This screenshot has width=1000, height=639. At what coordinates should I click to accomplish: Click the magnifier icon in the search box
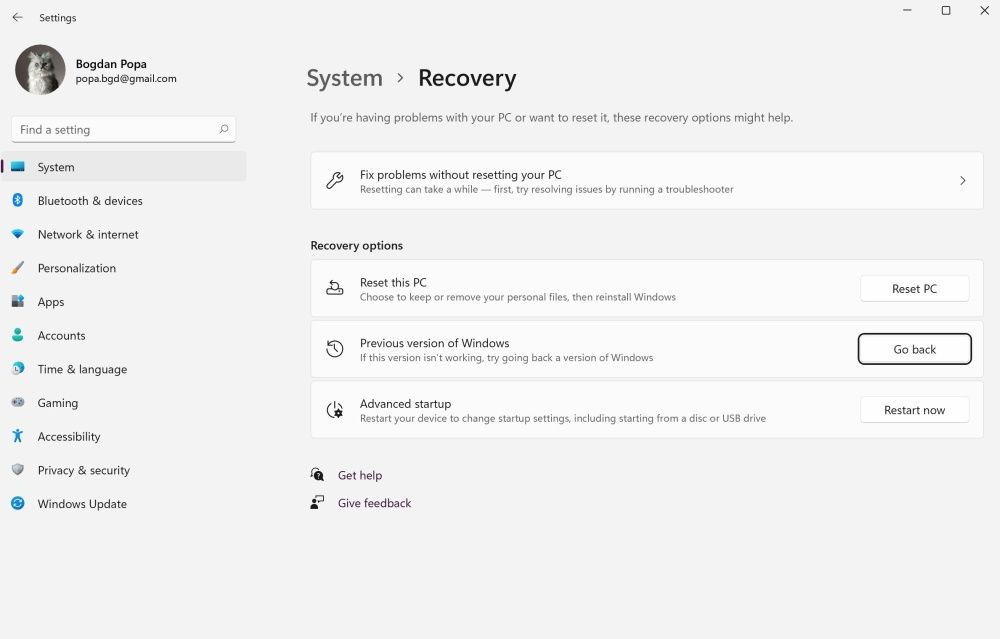pyautogui.click(x=223, y=129)
